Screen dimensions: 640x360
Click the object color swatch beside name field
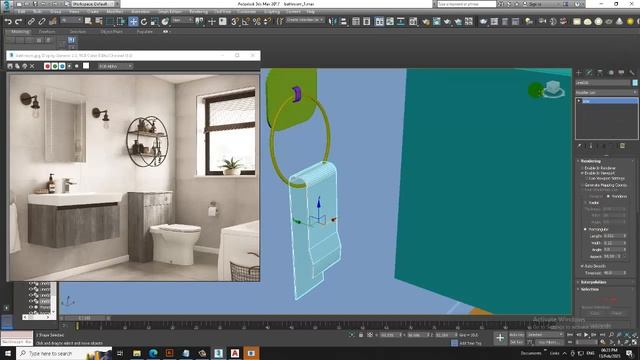(635, 83)
